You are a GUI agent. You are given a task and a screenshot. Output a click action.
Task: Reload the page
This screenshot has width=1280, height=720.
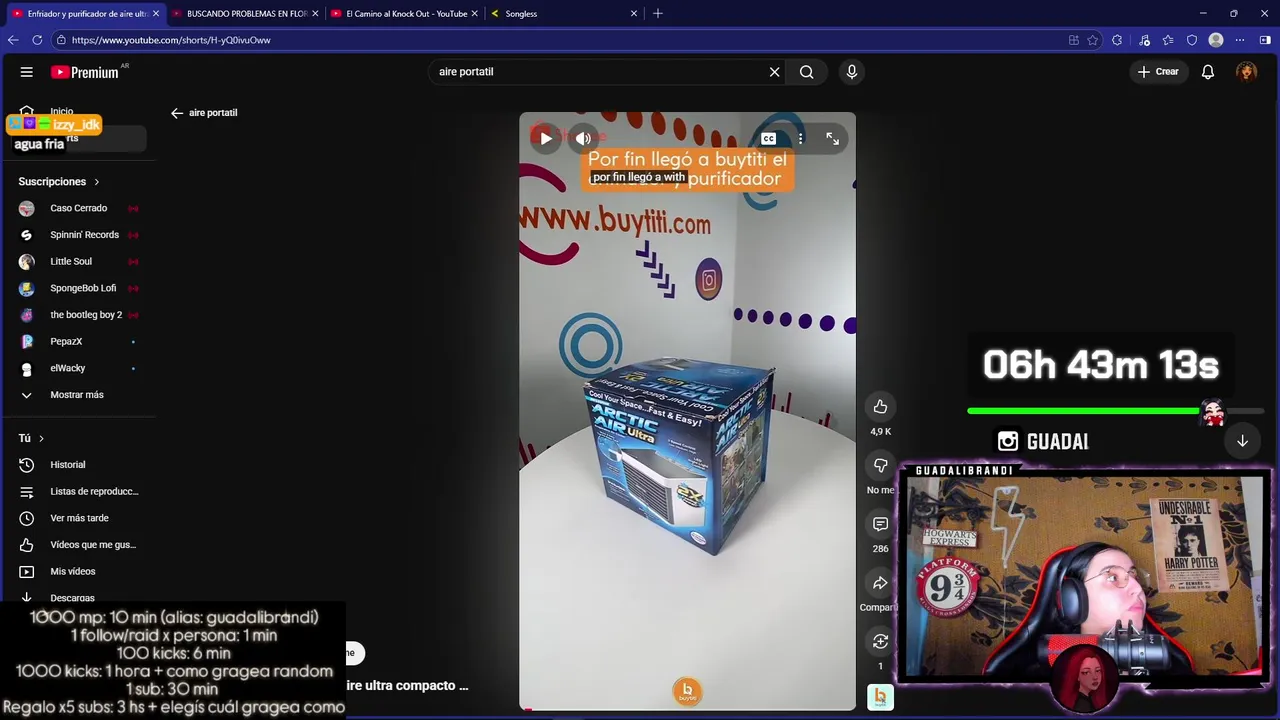pos(37,40)
